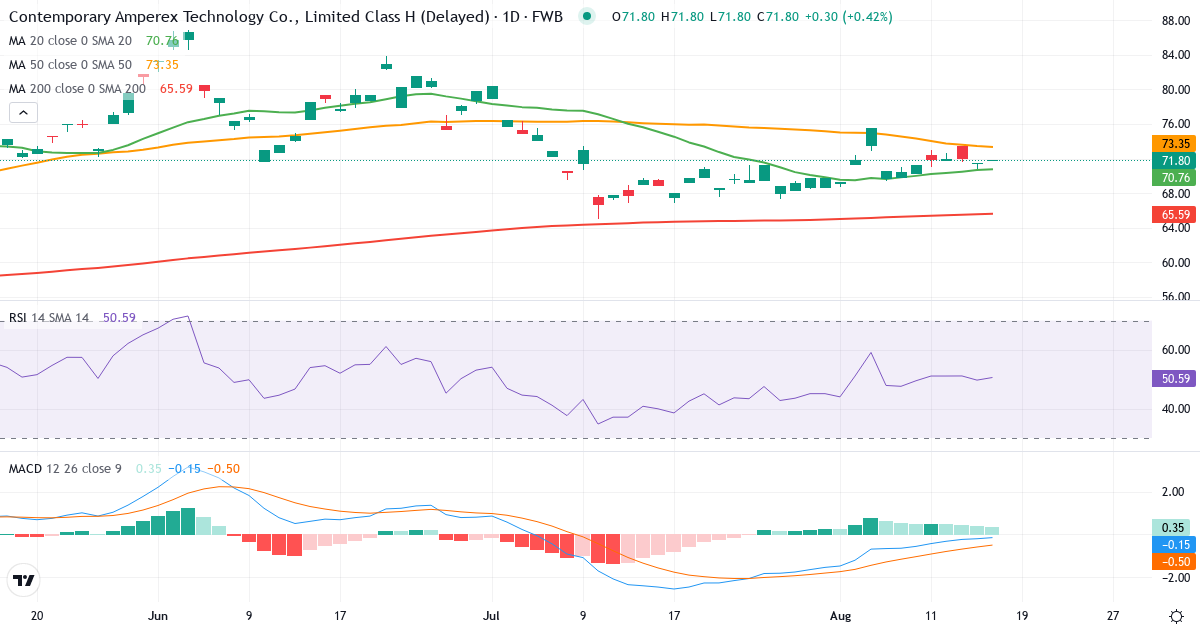1200x630 pixels.
Task: Click the MACD scale value -2.00
Action: (x=1174, y=578)
